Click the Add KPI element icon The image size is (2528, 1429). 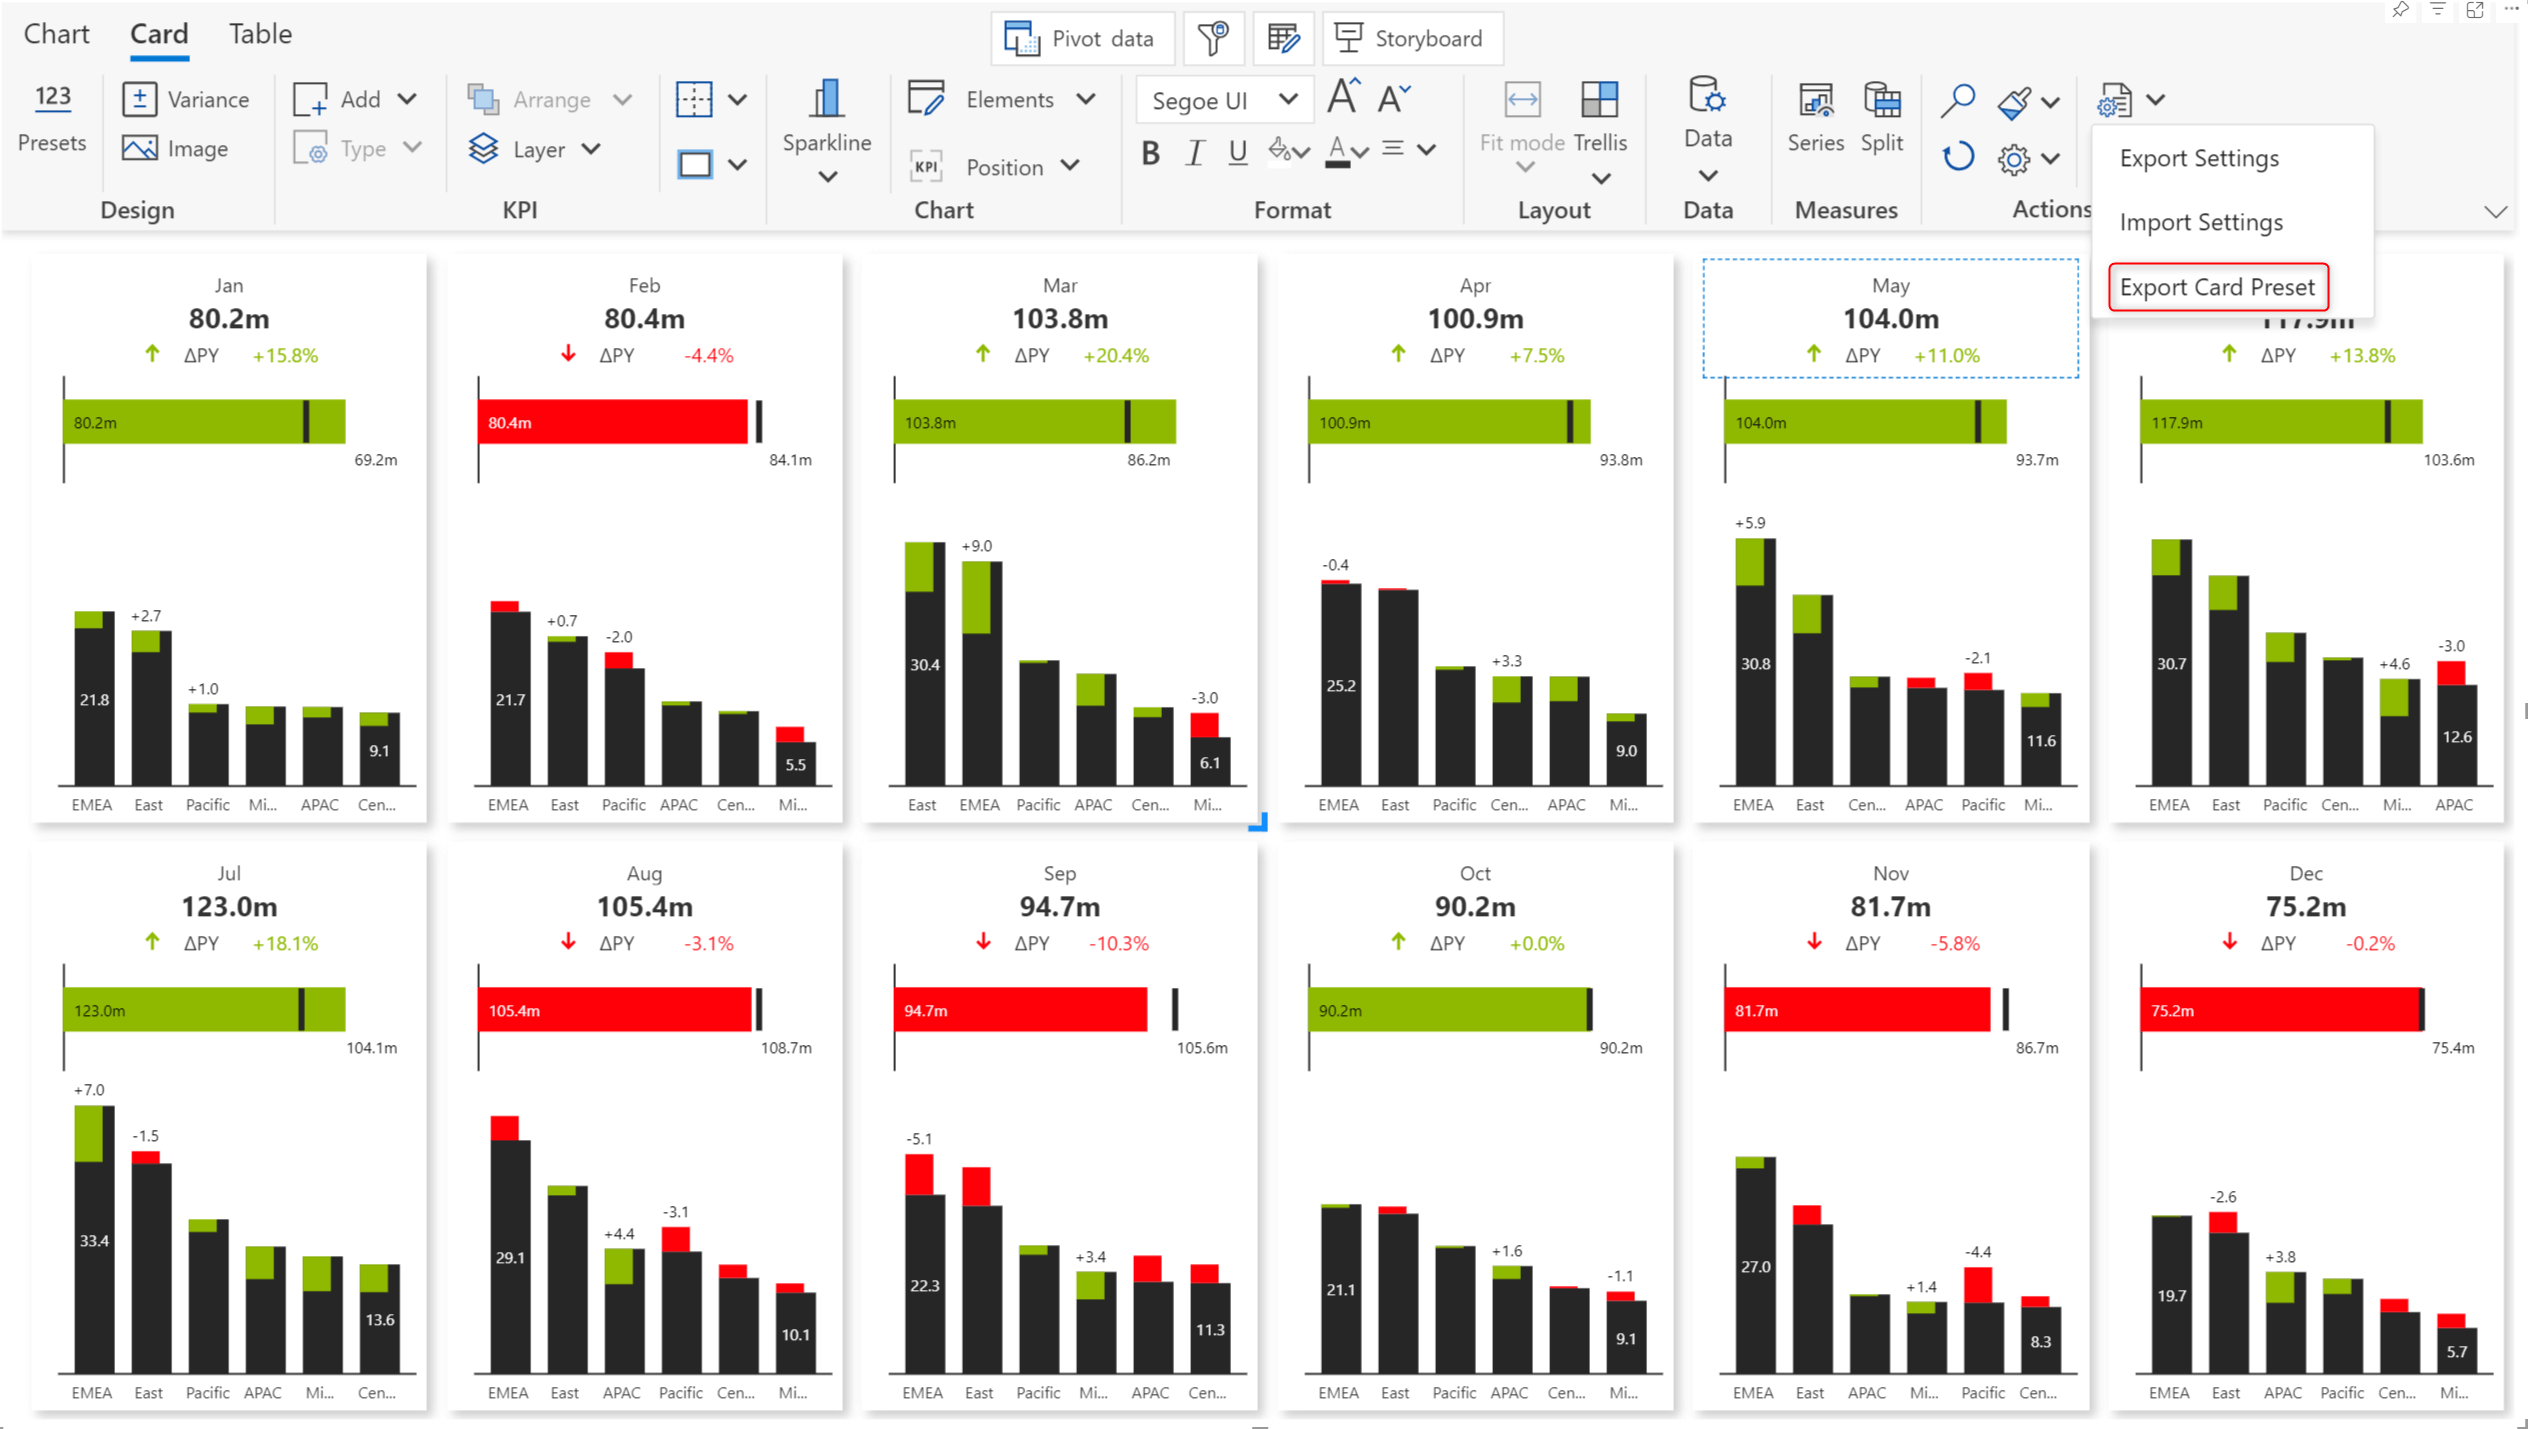coord(311,99)
